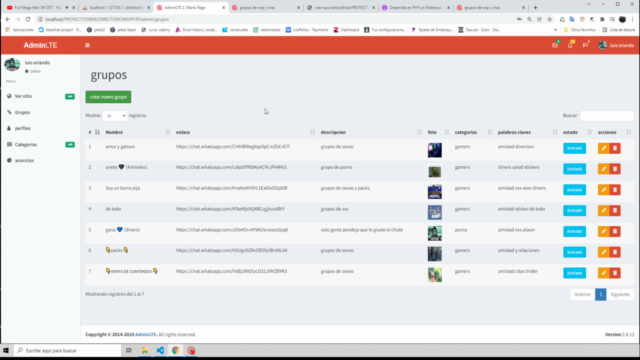
Task: Focus the Buscar search field
Action: pyautogui.click(x=607, y=116)
